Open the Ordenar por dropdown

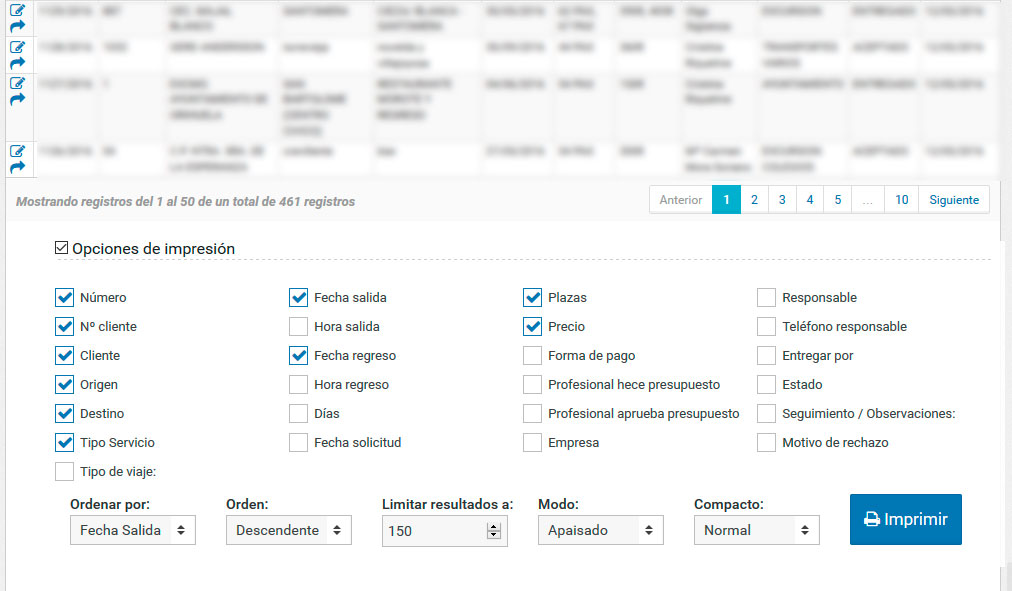click(x=133, y=530)
